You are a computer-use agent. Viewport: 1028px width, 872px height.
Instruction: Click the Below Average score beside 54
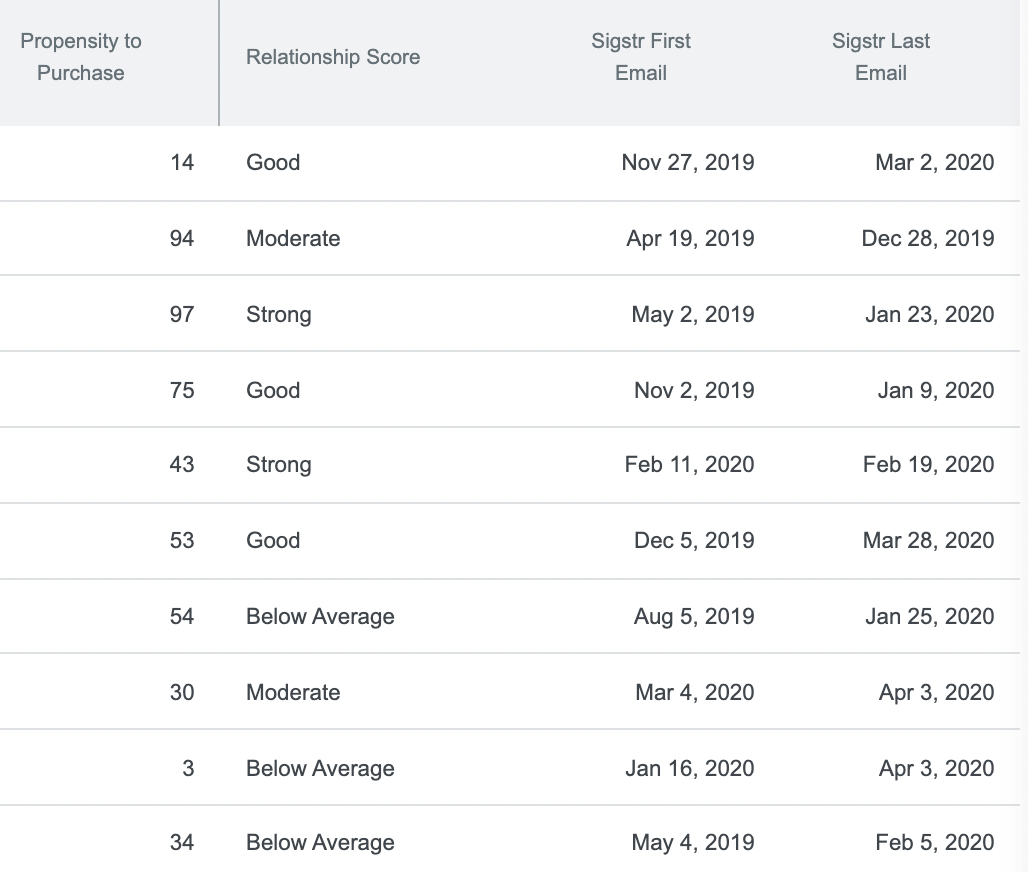(320, 617)
